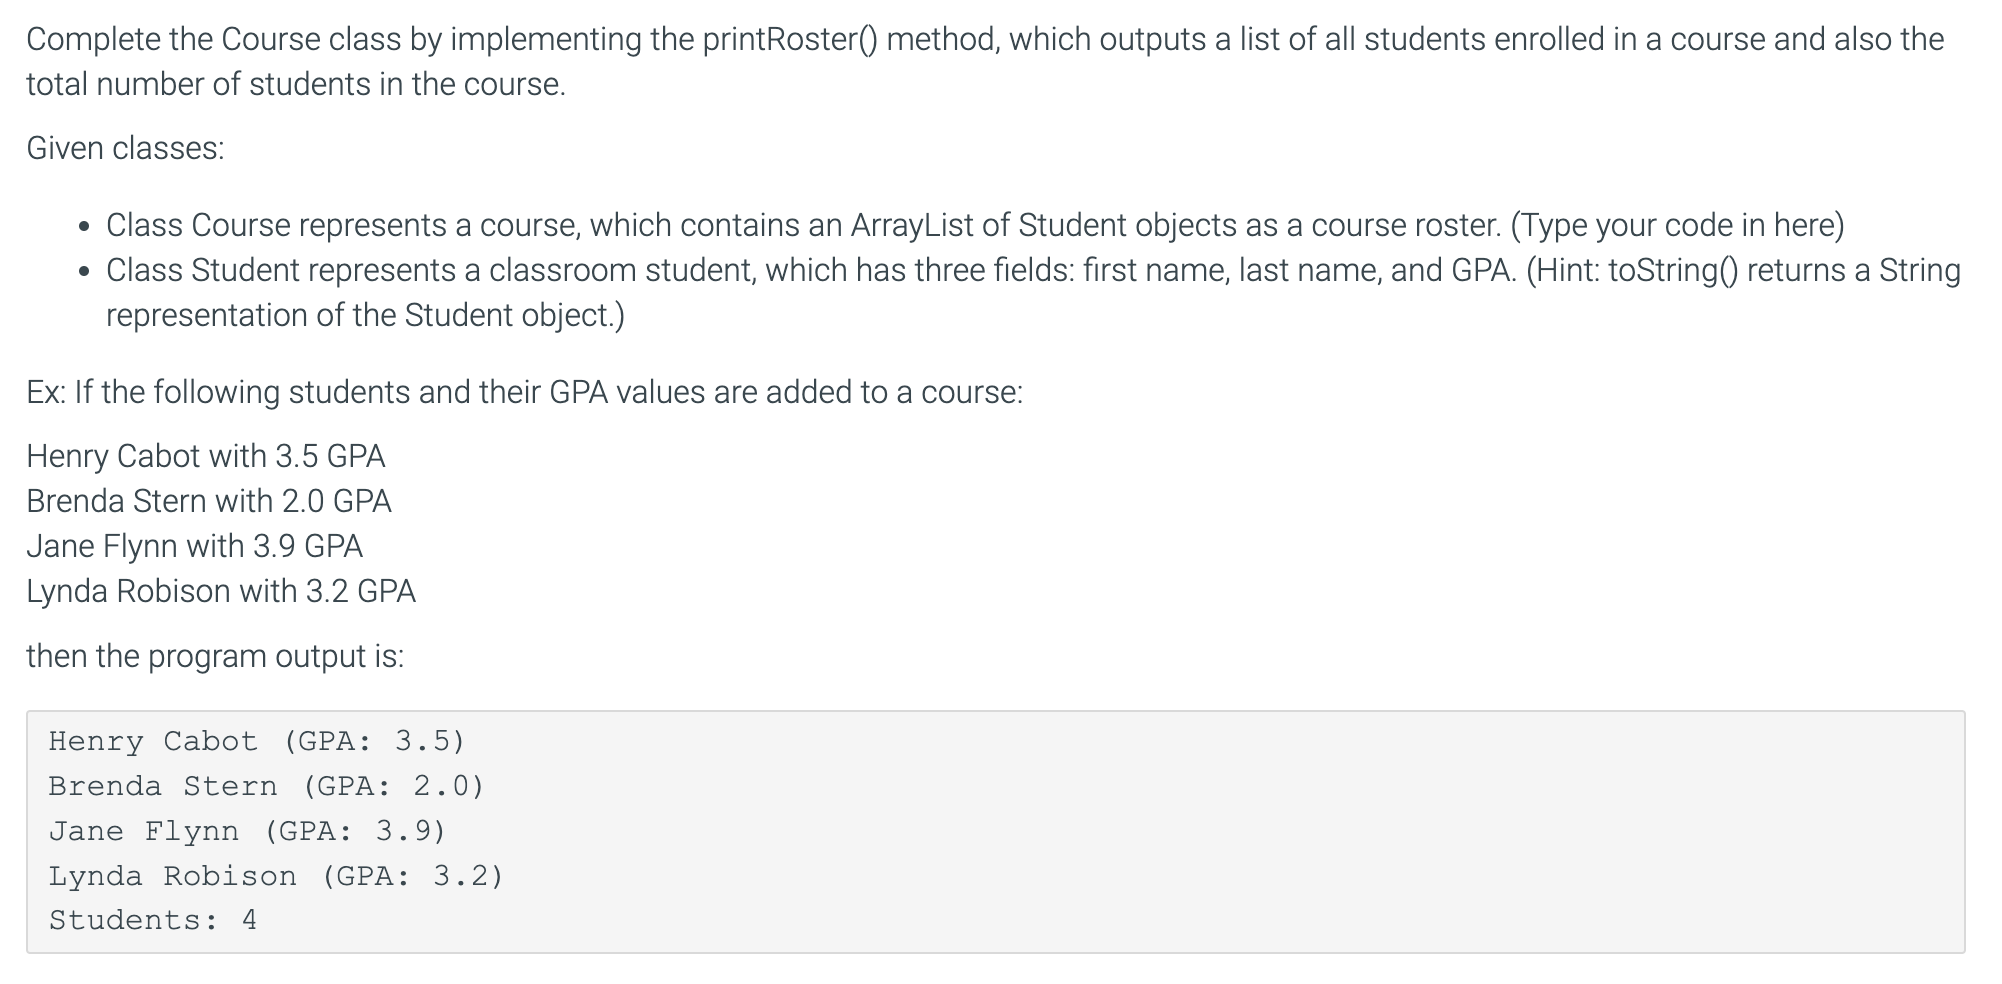Click output line 'Brenda Stern (GPA: 2.0)'
2002x984 pixels.
pos(266,786)
